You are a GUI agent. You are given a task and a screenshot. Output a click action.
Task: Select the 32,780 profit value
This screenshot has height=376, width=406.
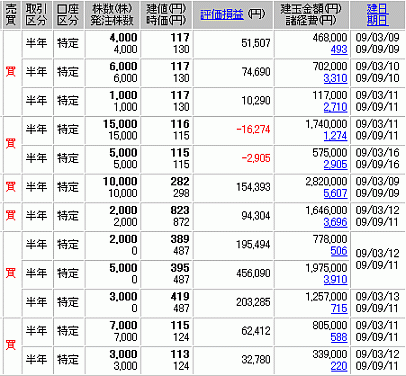pyautogui.click(x=256, y=360)
